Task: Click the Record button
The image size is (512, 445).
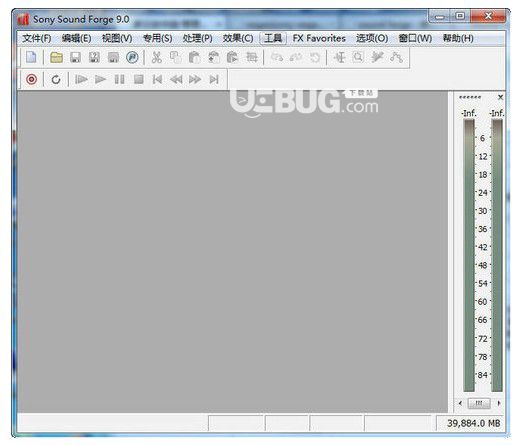Action: pos(32,79)
